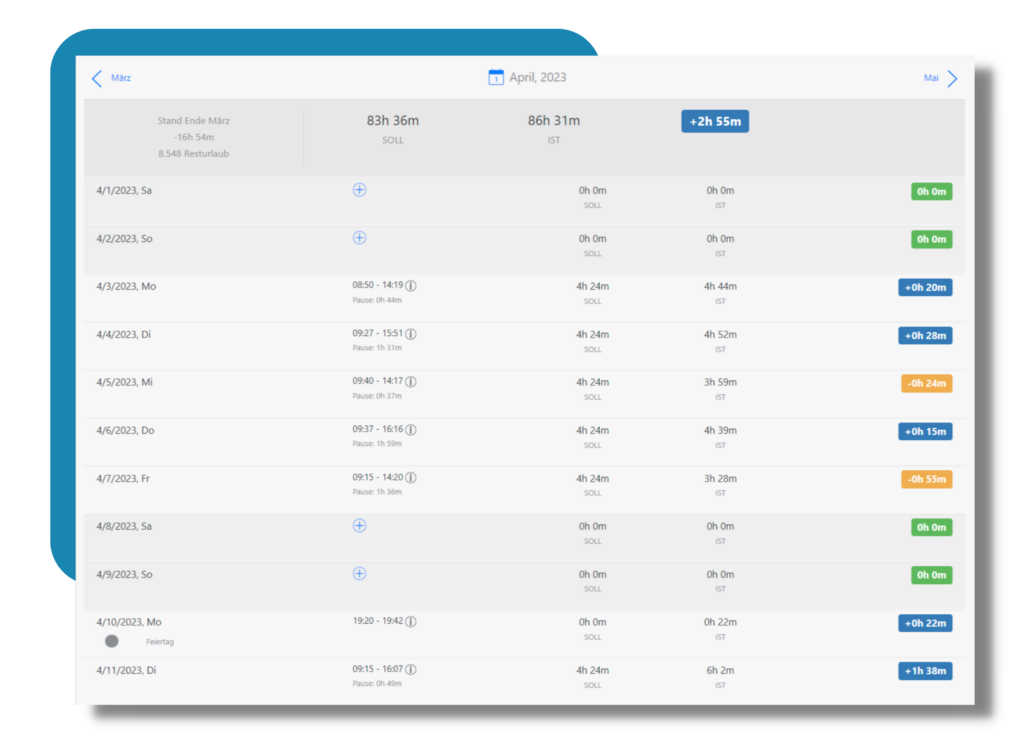Open the calendar icon next to April, 2023

click(496, 77)
